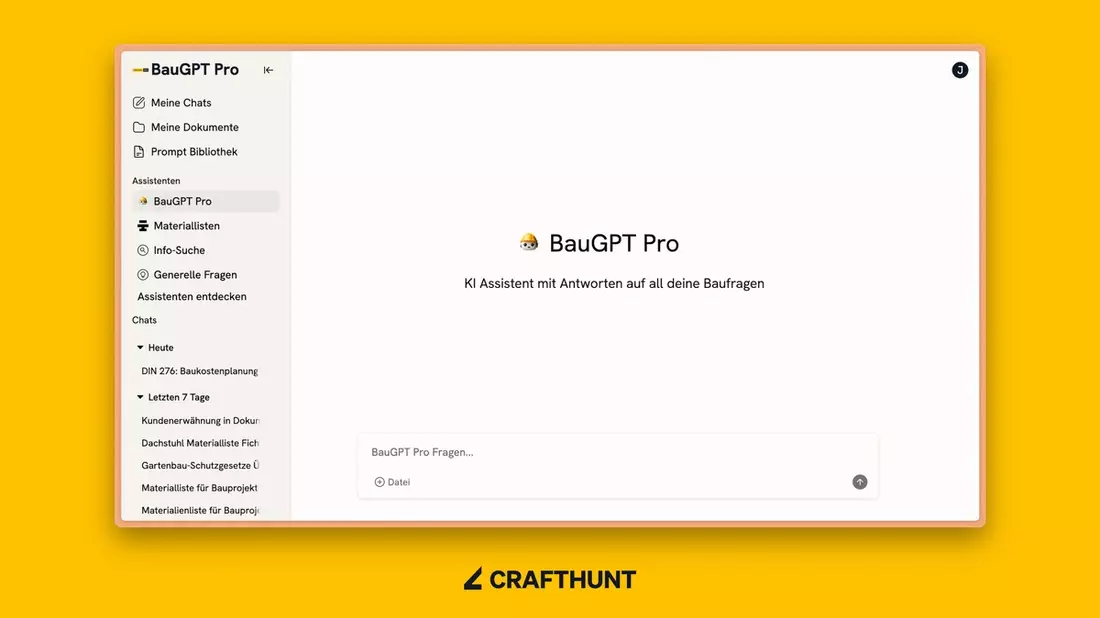Click the Chats section label
The image size is (1100, 618).
(145, 320)
